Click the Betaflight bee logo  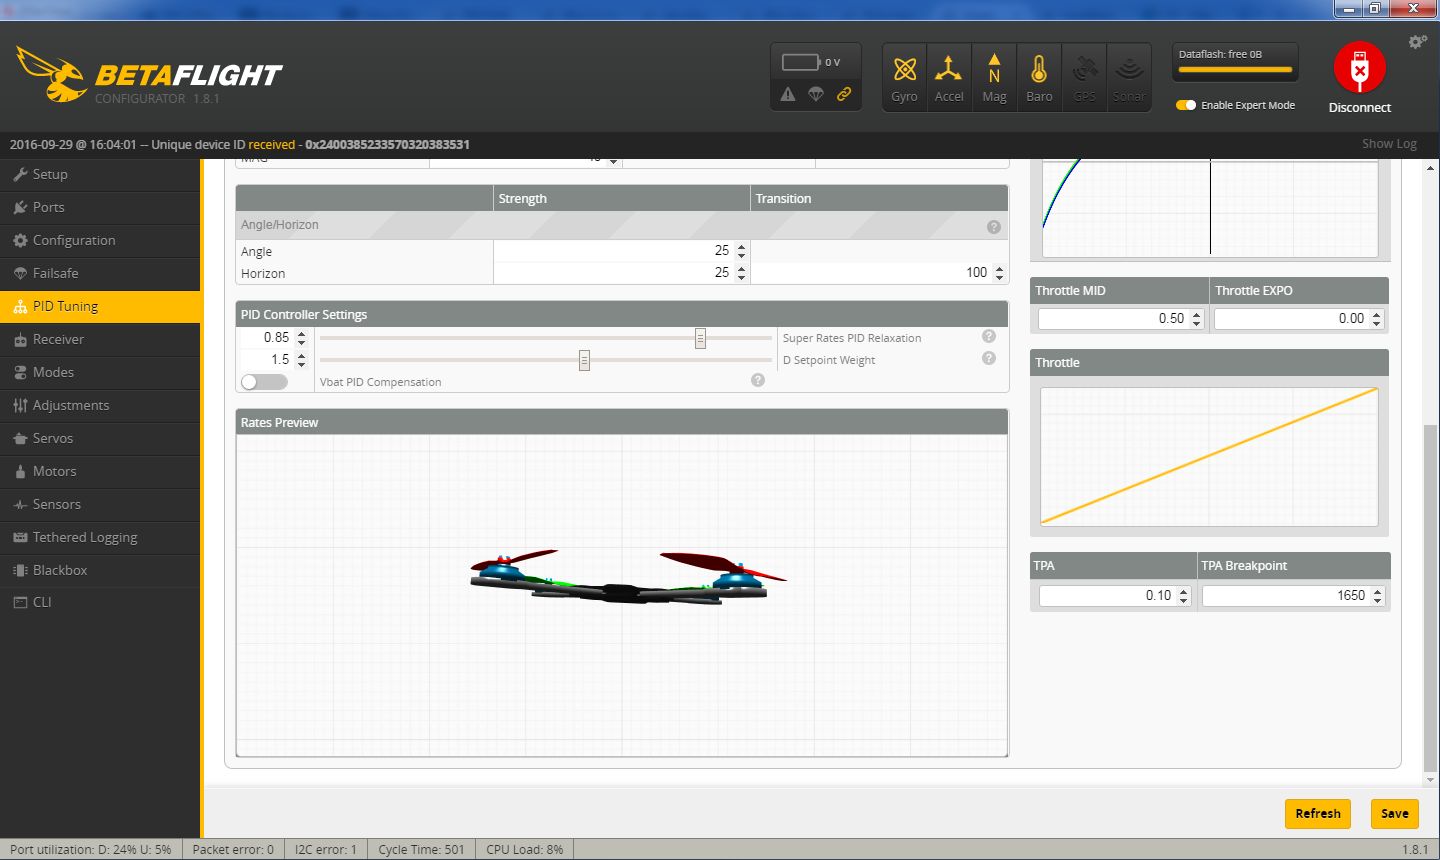pyautogui.click(x=51, y=74)
